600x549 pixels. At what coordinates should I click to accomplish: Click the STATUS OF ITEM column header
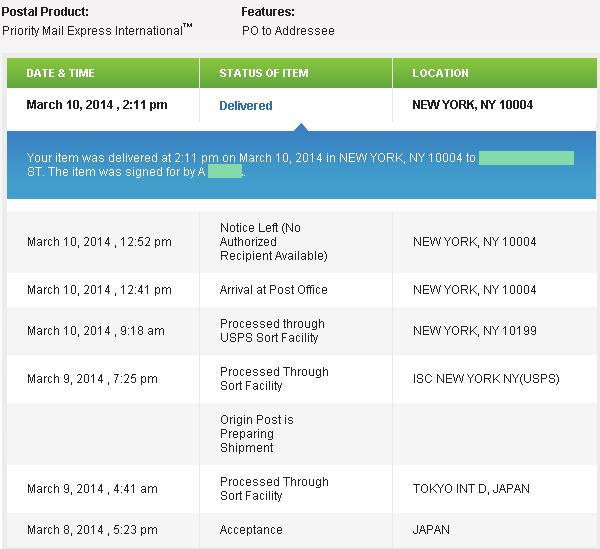click(x=264, y=73)
